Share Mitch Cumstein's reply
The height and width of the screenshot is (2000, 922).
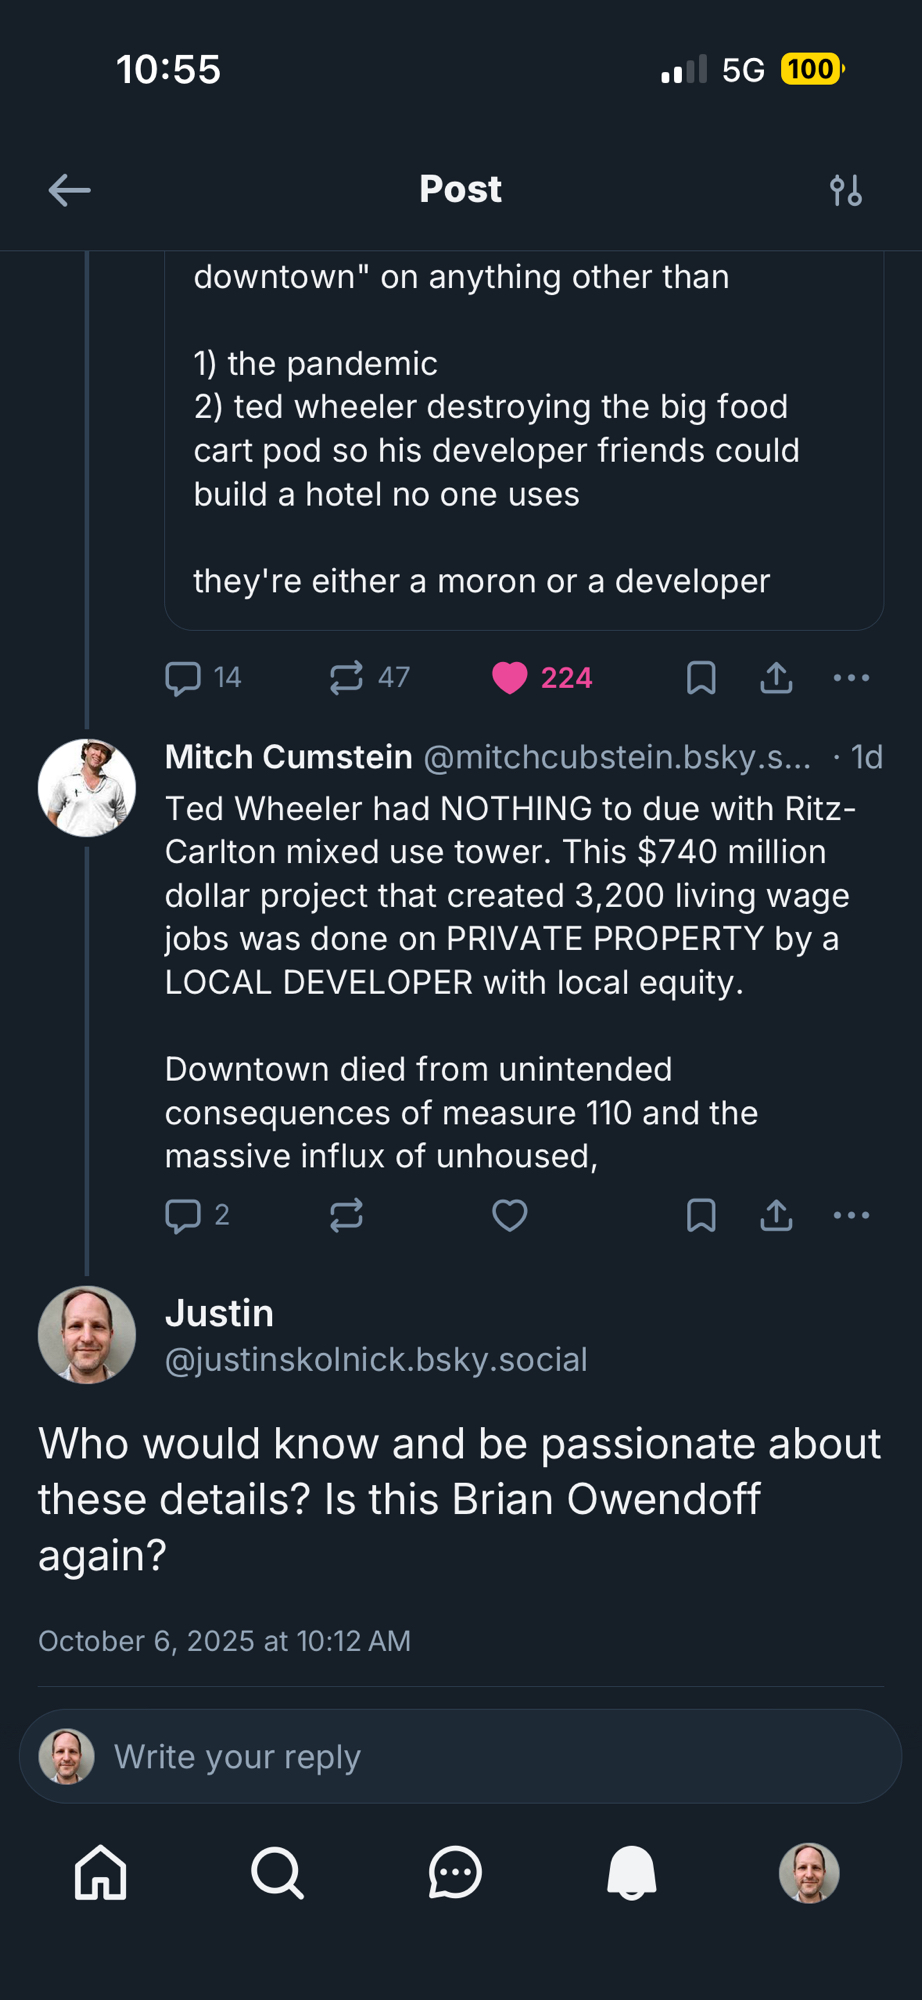(776, 1215)
